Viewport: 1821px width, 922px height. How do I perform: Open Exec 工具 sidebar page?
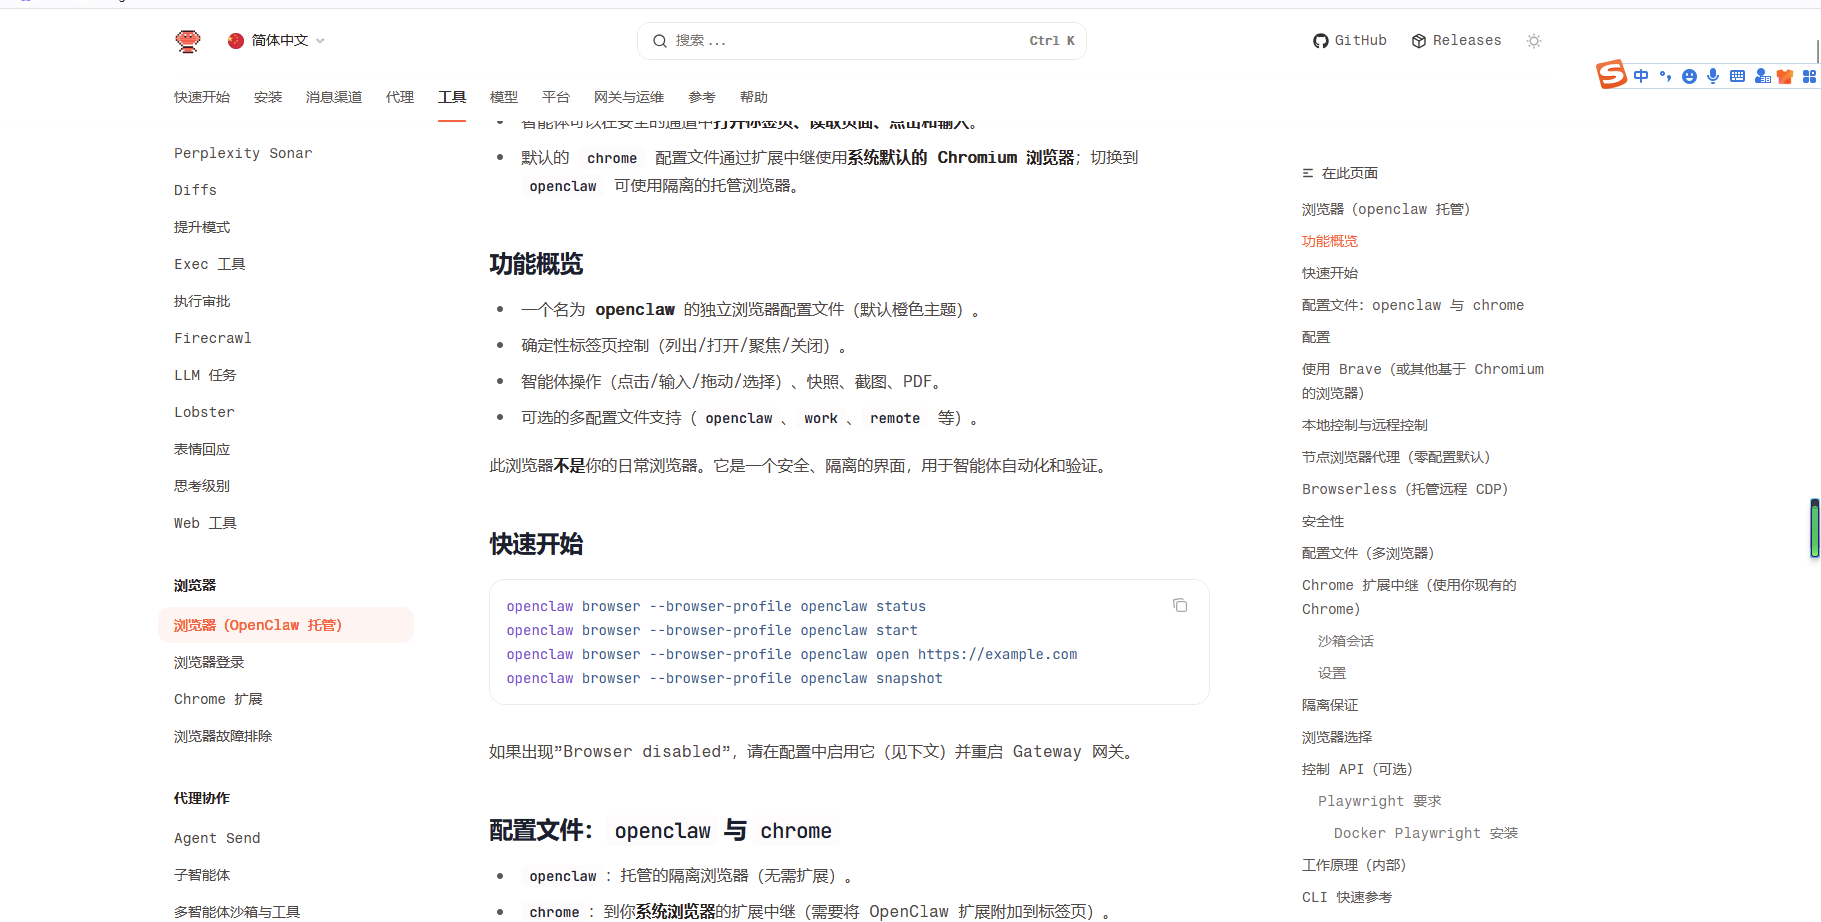point(210,264)
